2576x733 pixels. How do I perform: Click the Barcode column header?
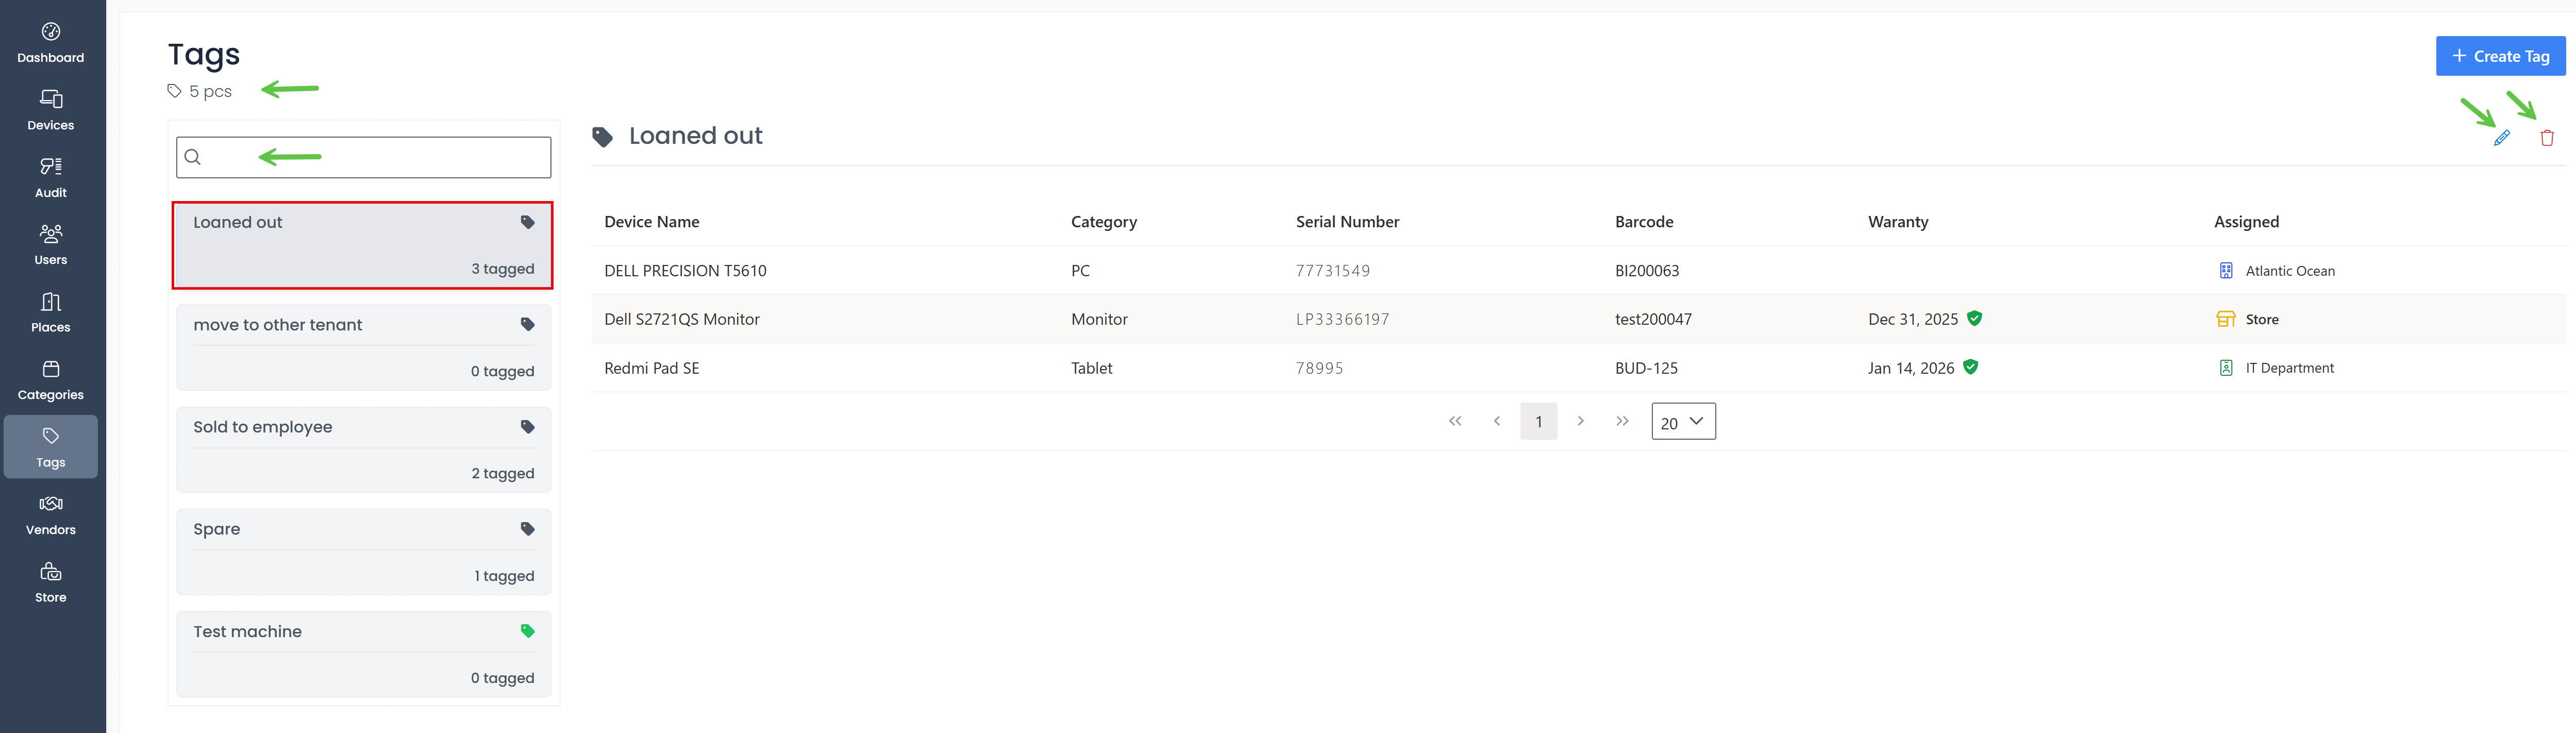click(1644, 222)
